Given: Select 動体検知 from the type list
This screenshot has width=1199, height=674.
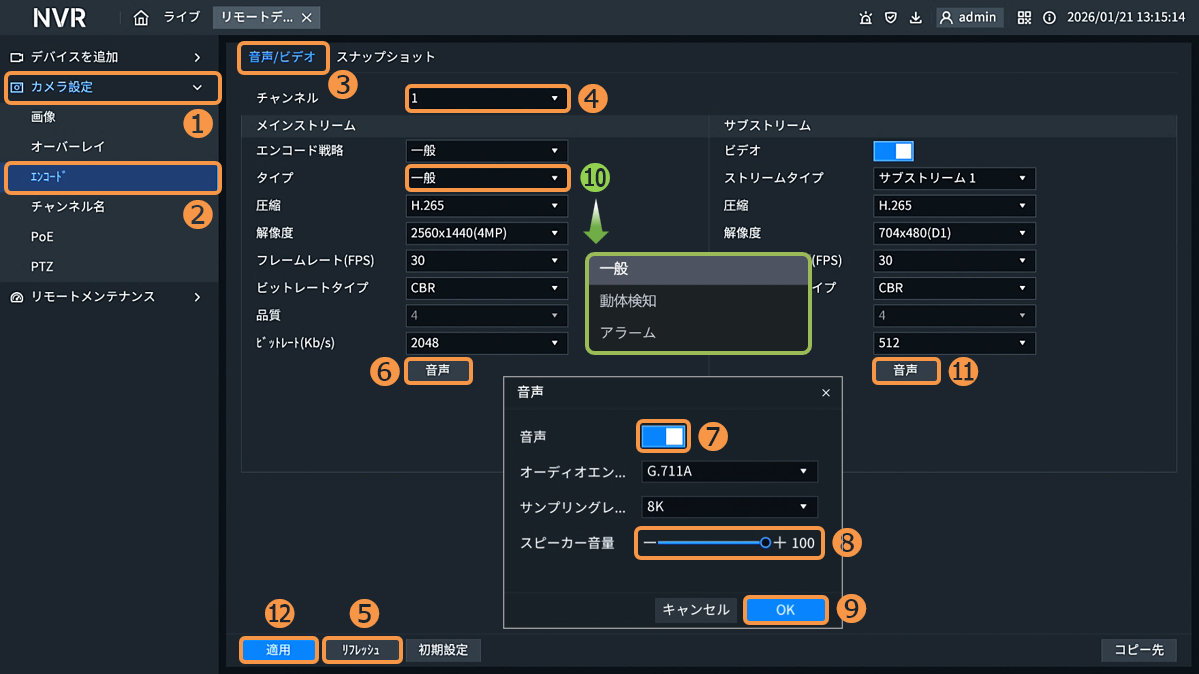Looking at the screenshot, I should click(628, 300).
